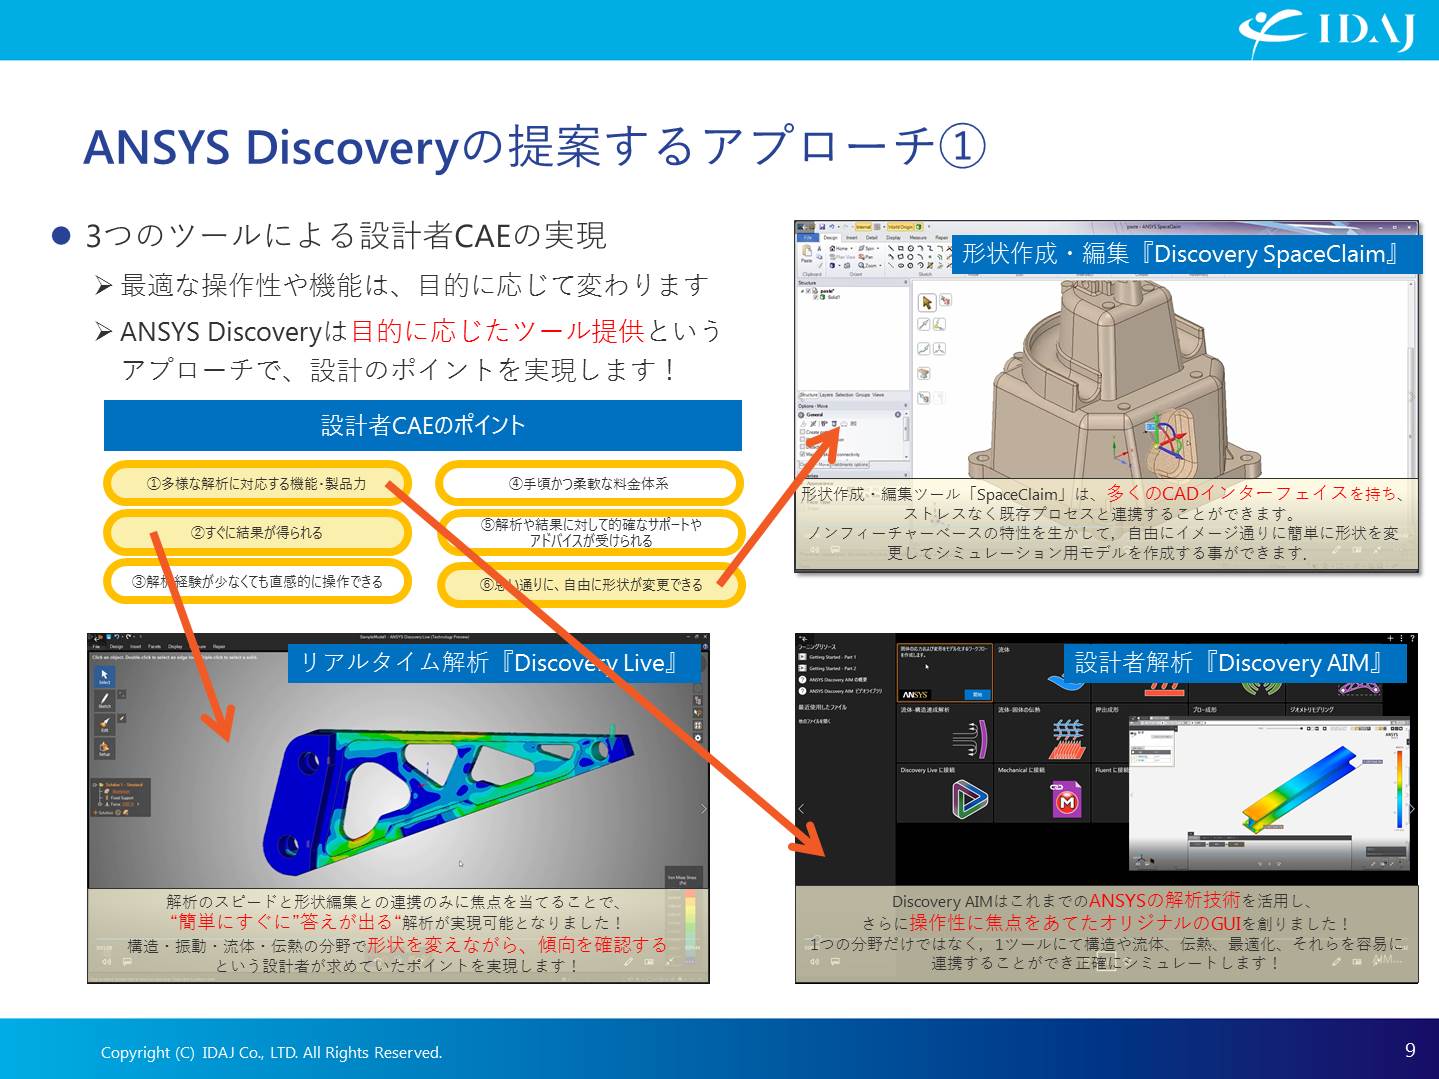The width and height of the screenshot is (1439, 1079).
Task: Click the Select tool in Discovery Live
Action: pos(104,676)
